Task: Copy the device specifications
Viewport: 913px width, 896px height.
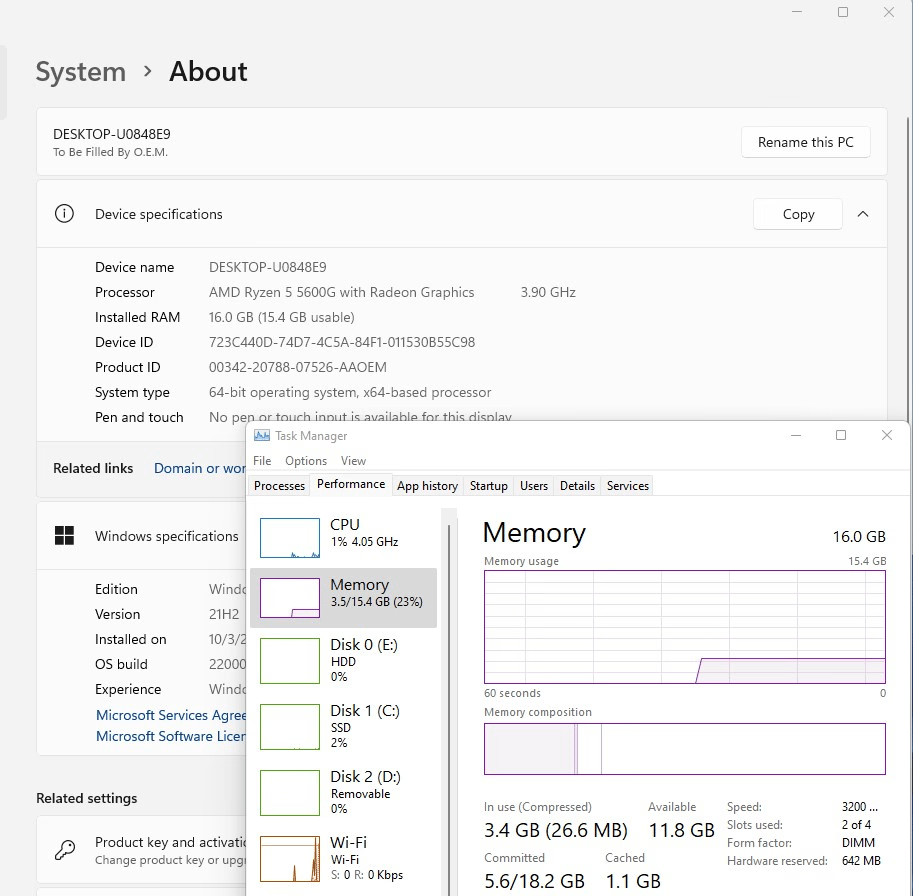Action: click(x=798, y=214)
